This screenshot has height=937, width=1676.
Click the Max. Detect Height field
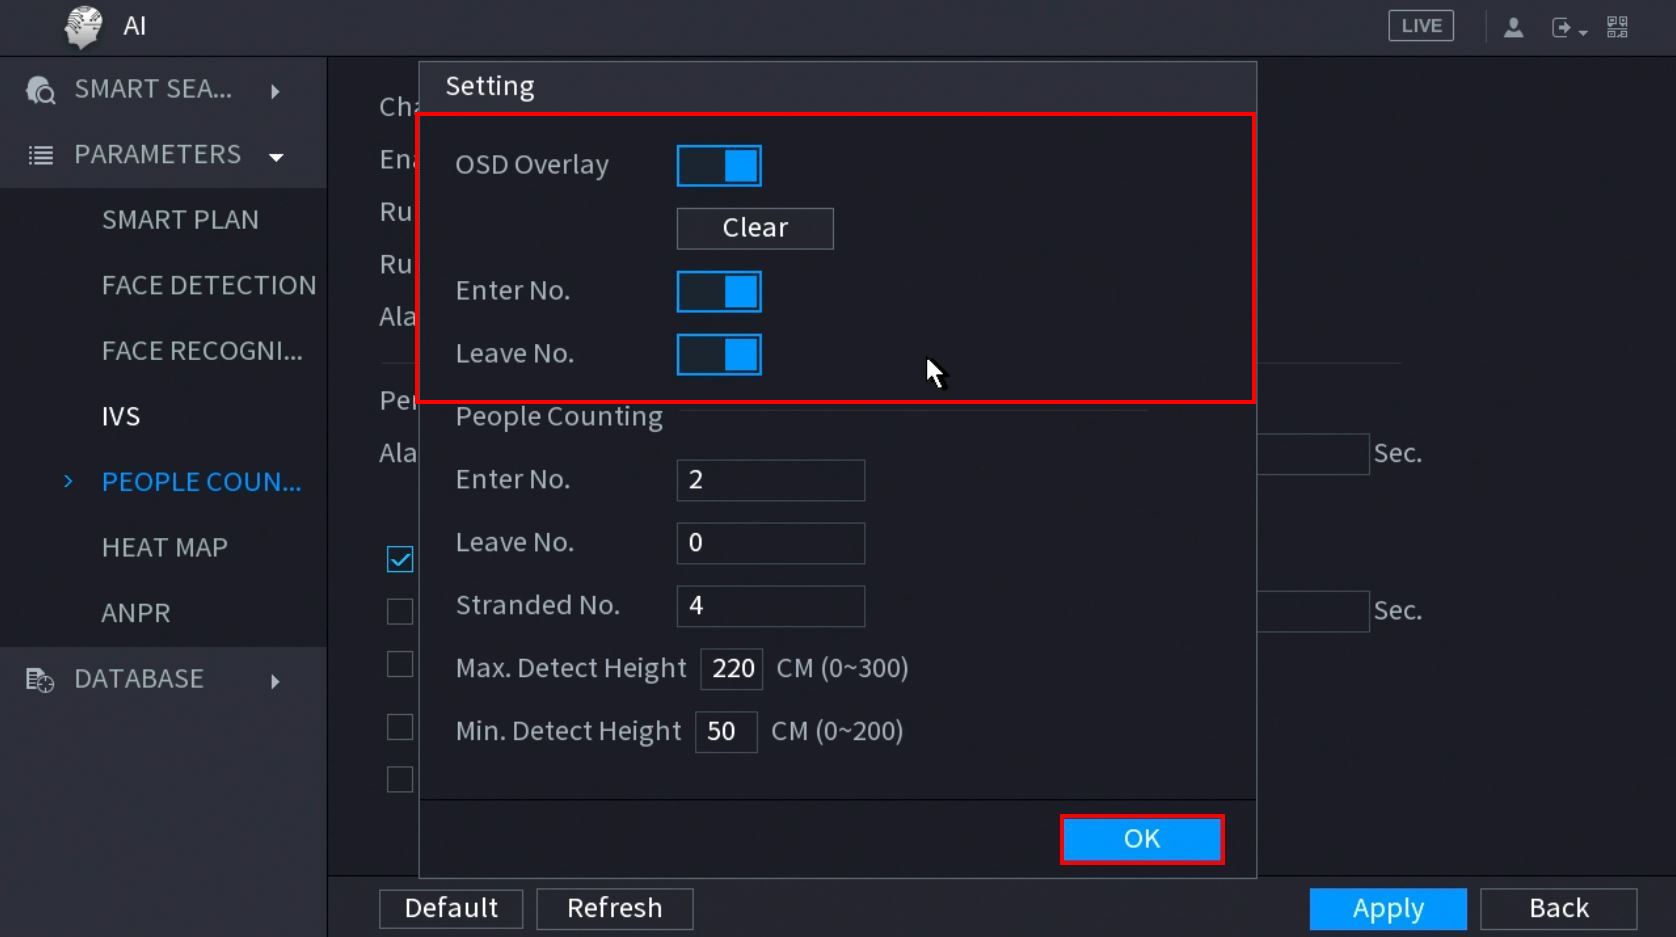pyautogui.click(x=732, y=669)
